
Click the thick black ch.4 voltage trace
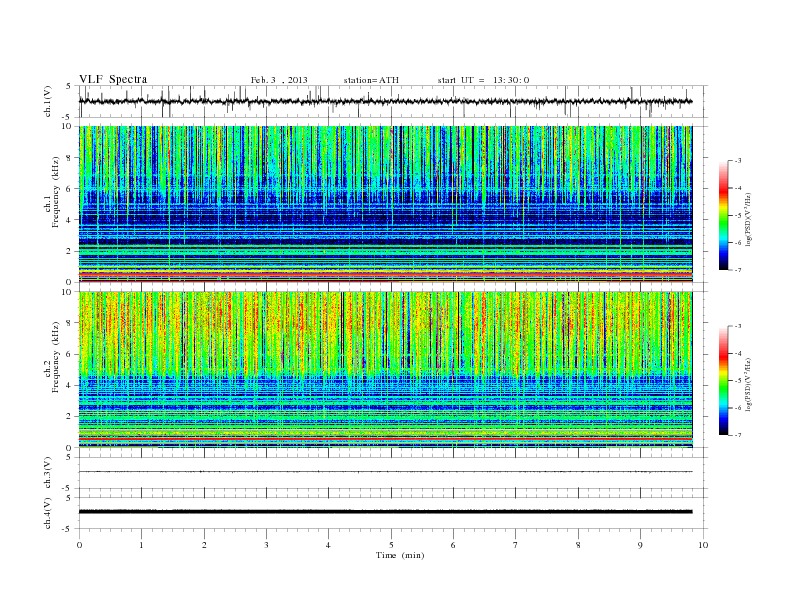[x=385, y=512]
